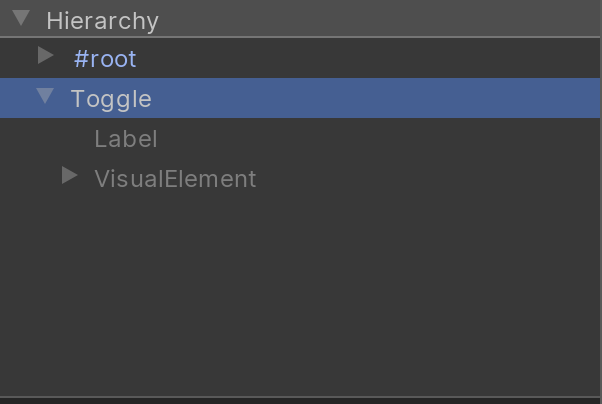This screenshot has width=602, height=404.
Task: Select the Toggle element text
Action: click(x=111, y=99)
